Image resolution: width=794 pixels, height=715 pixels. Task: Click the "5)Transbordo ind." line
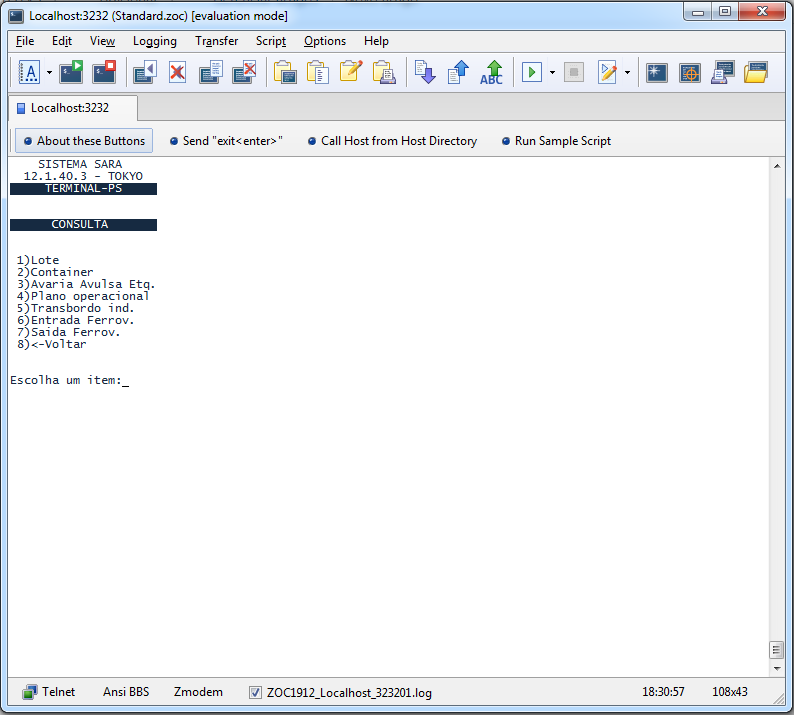pyautogui.click(x=75, y=308)
